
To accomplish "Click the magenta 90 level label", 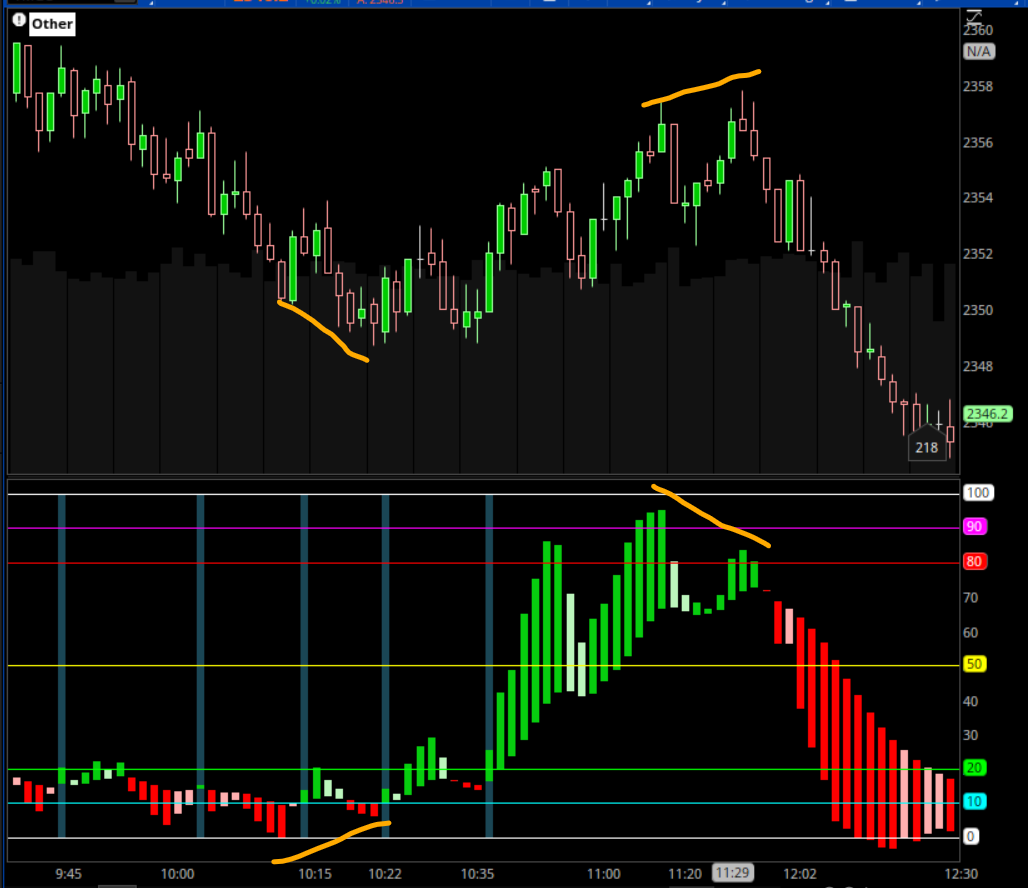I will click(x=973, y=527).
